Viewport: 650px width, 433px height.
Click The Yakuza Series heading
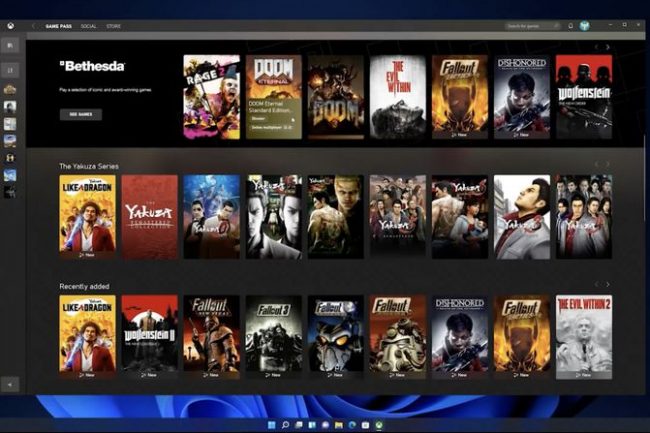pos(89,166)
